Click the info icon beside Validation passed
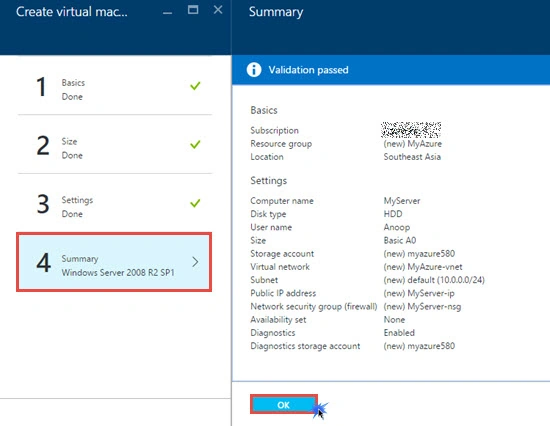Viewport: 550px width, 426px height. (254, 69)
